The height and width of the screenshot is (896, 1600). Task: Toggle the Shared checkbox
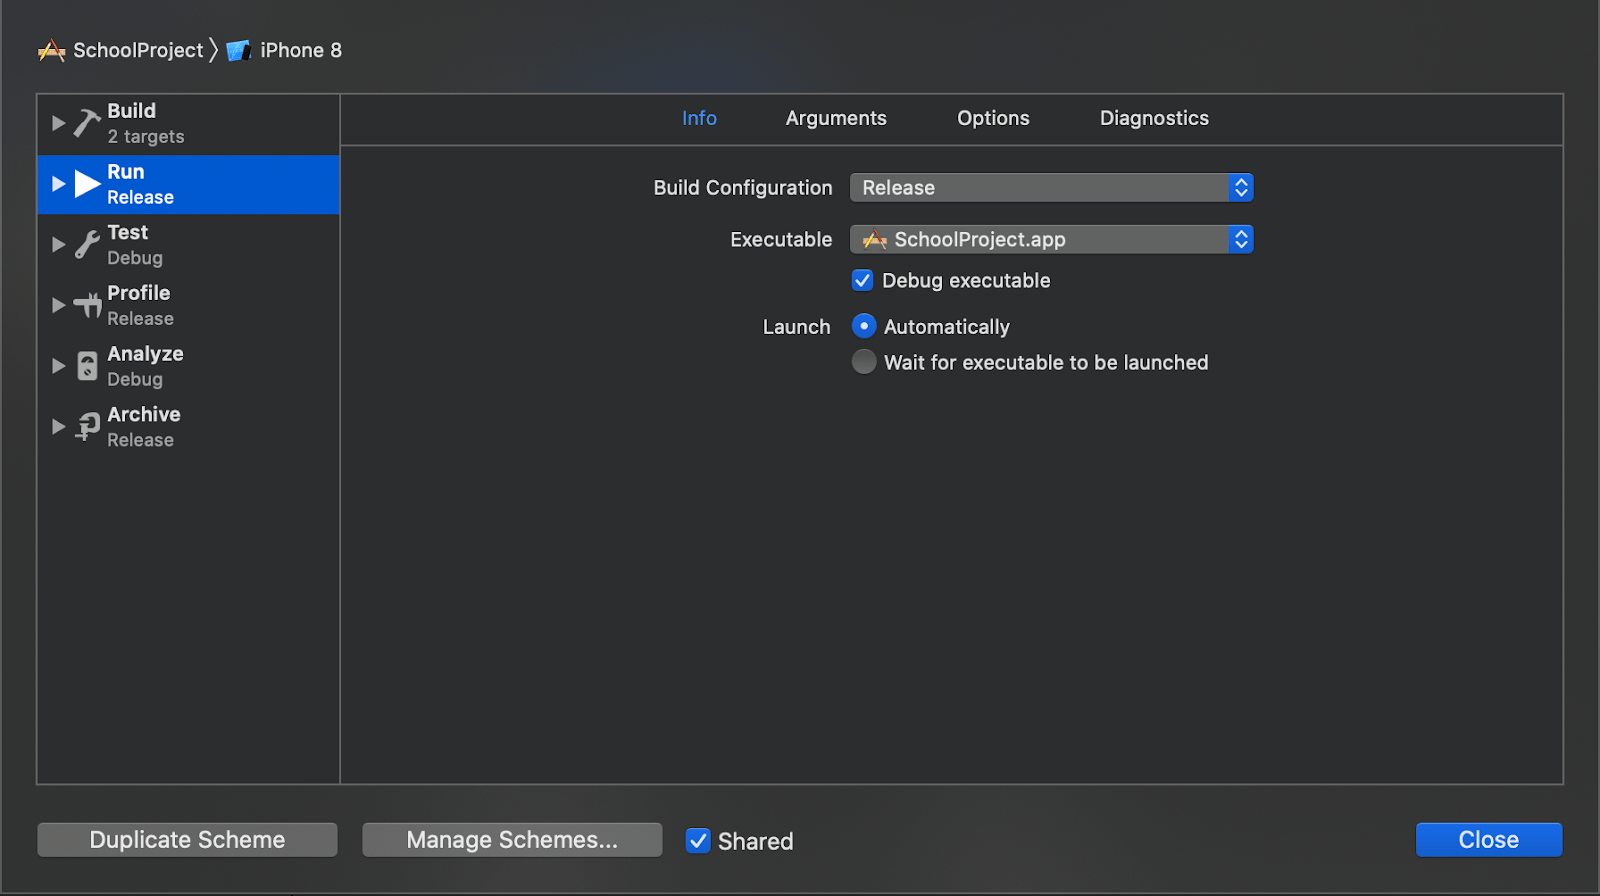point(698,841)
